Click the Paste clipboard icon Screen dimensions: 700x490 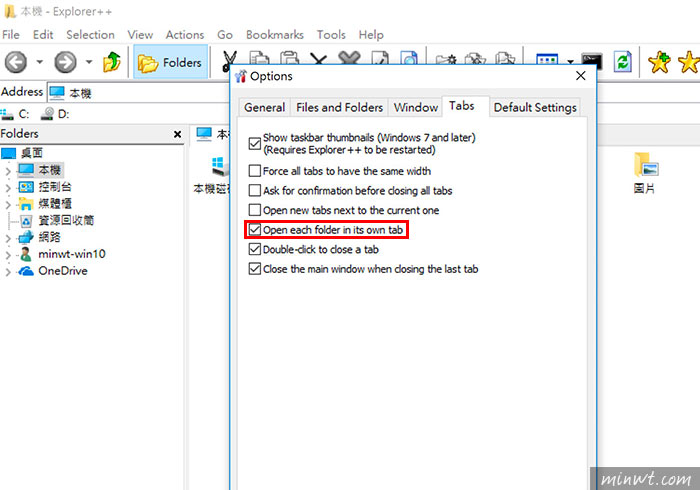[x=289, y=58]
